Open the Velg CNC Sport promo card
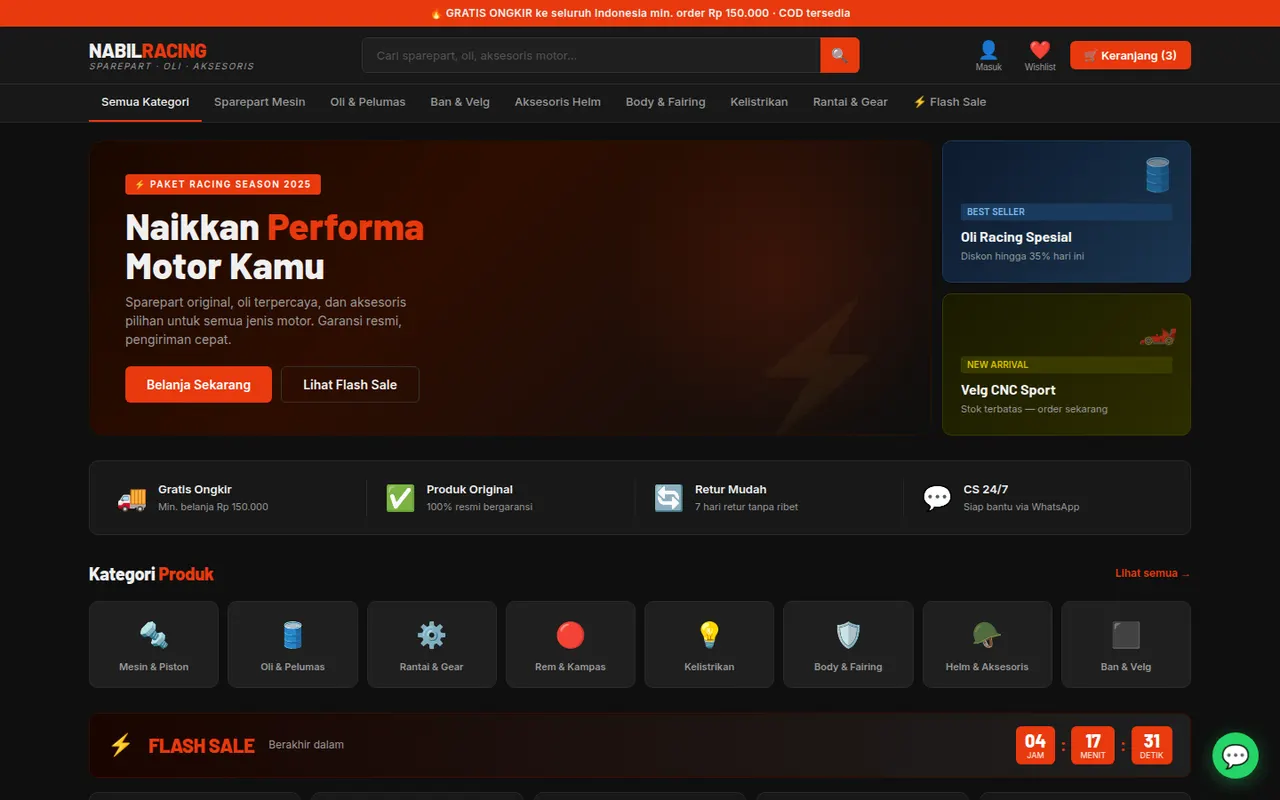The width and height of the screenshot is (1280, 800). (1066, 364)
